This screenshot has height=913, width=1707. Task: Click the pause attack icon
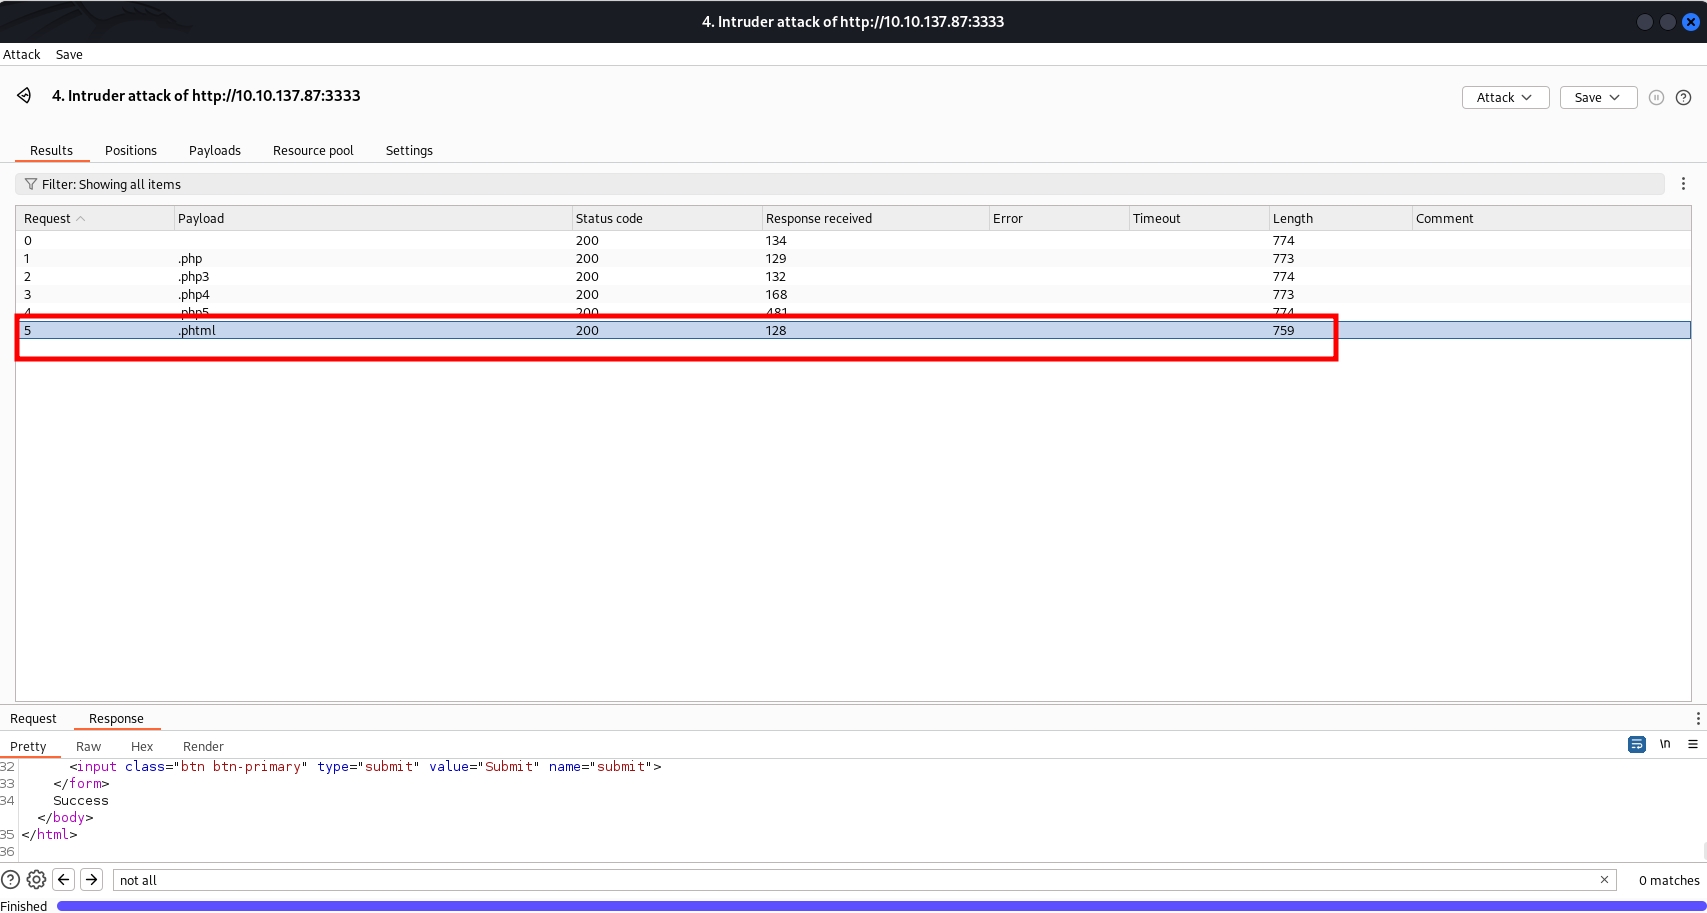coord(1656,98)
